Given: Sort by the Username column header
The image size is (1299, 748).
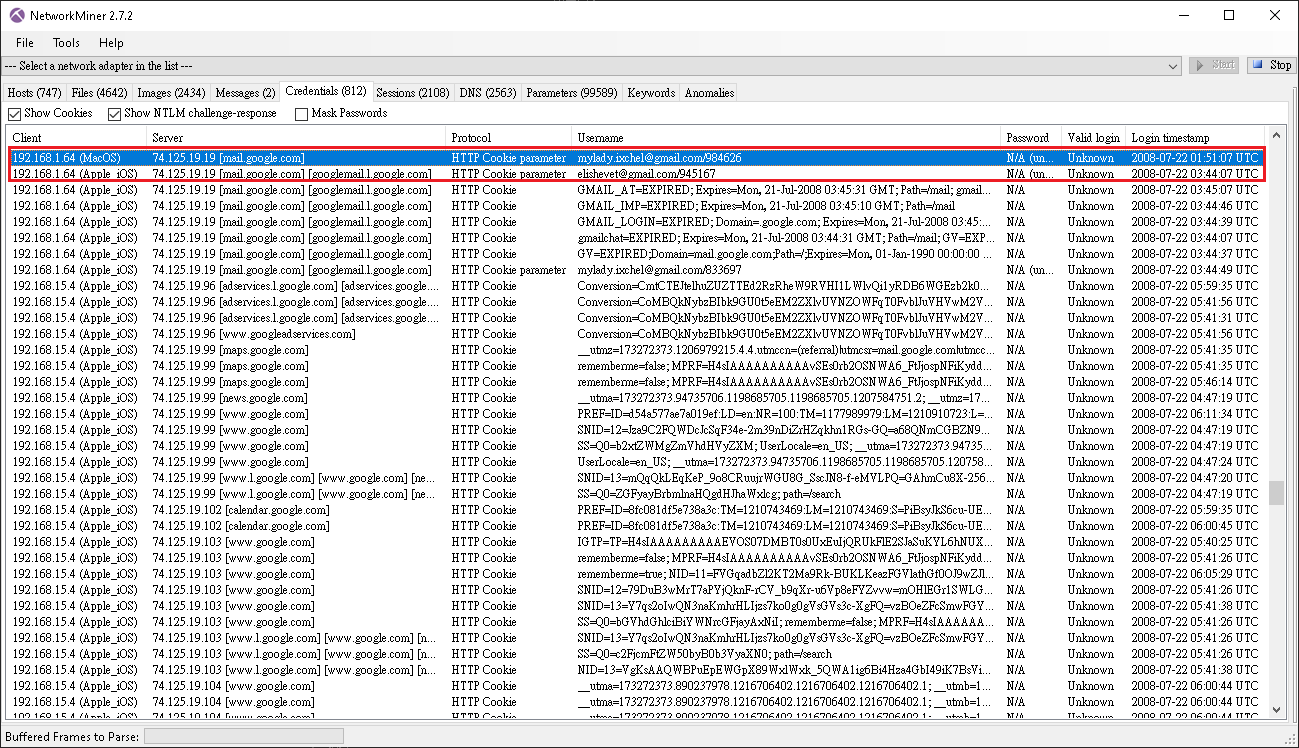Looking at the screenshot, I should [787, 137].
